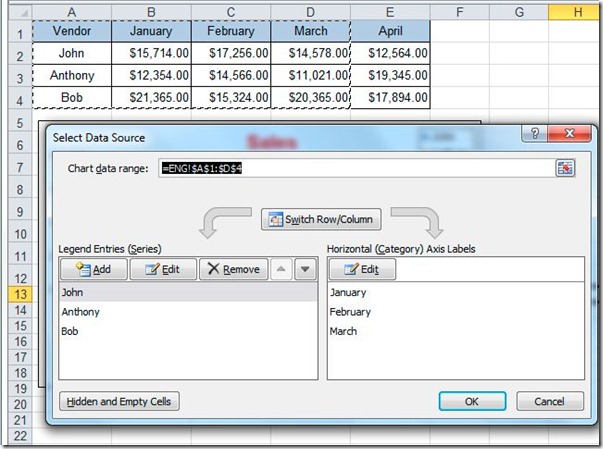The width and height of the screenshot is (603, 449).
Task: Click the cell with $14,566.00
Action: tap(231, 76)
